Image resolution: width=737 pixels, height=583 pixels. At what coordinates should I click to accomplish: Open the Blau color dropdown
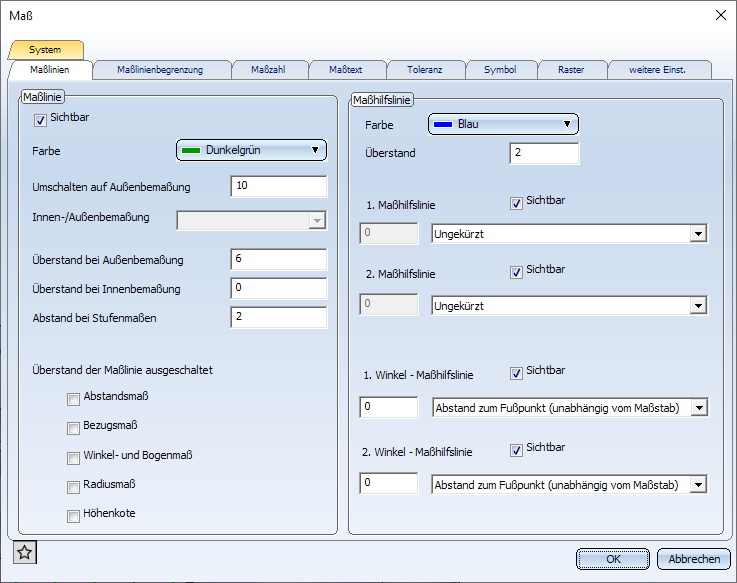[504, 124]
